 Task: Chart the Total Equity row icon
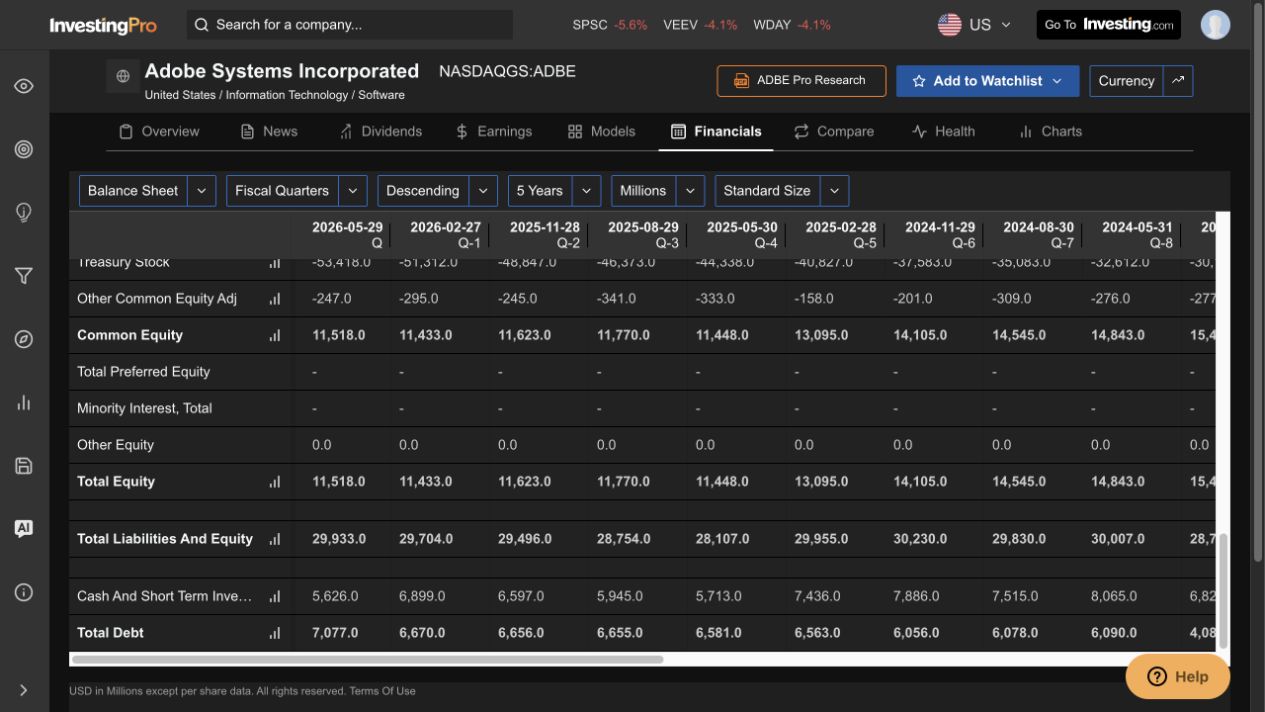[x=274, y=482]
